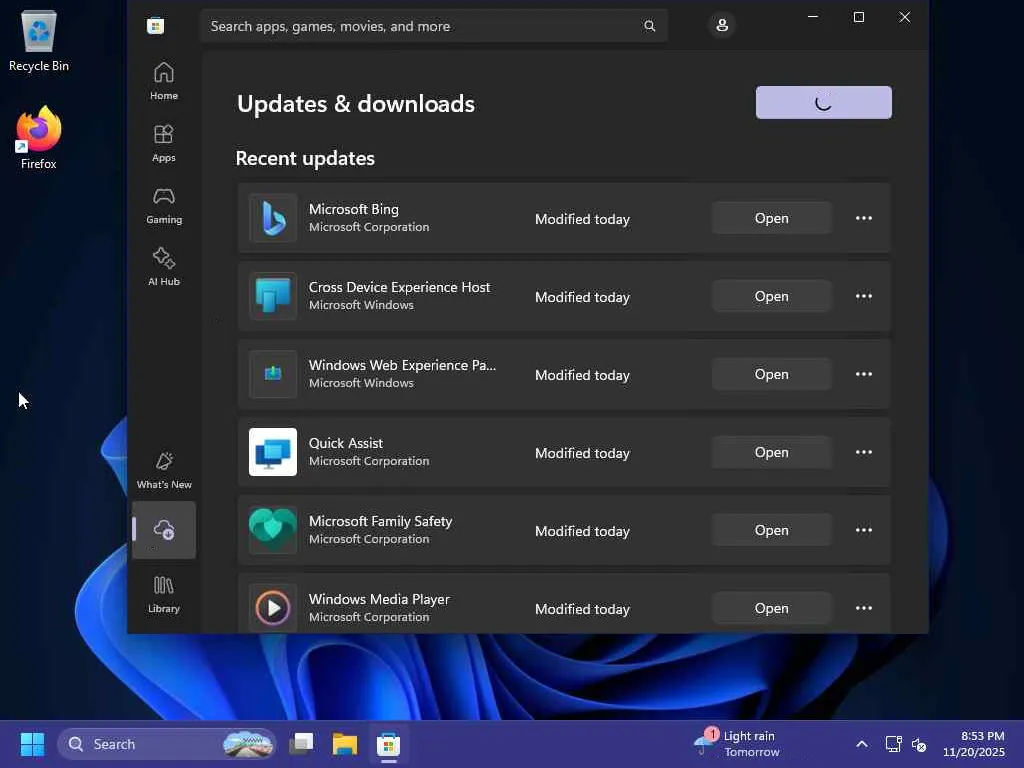Click Open next to Quick Assist
The height and width of the screenshot is (768, 1024).
pos(772,452)
